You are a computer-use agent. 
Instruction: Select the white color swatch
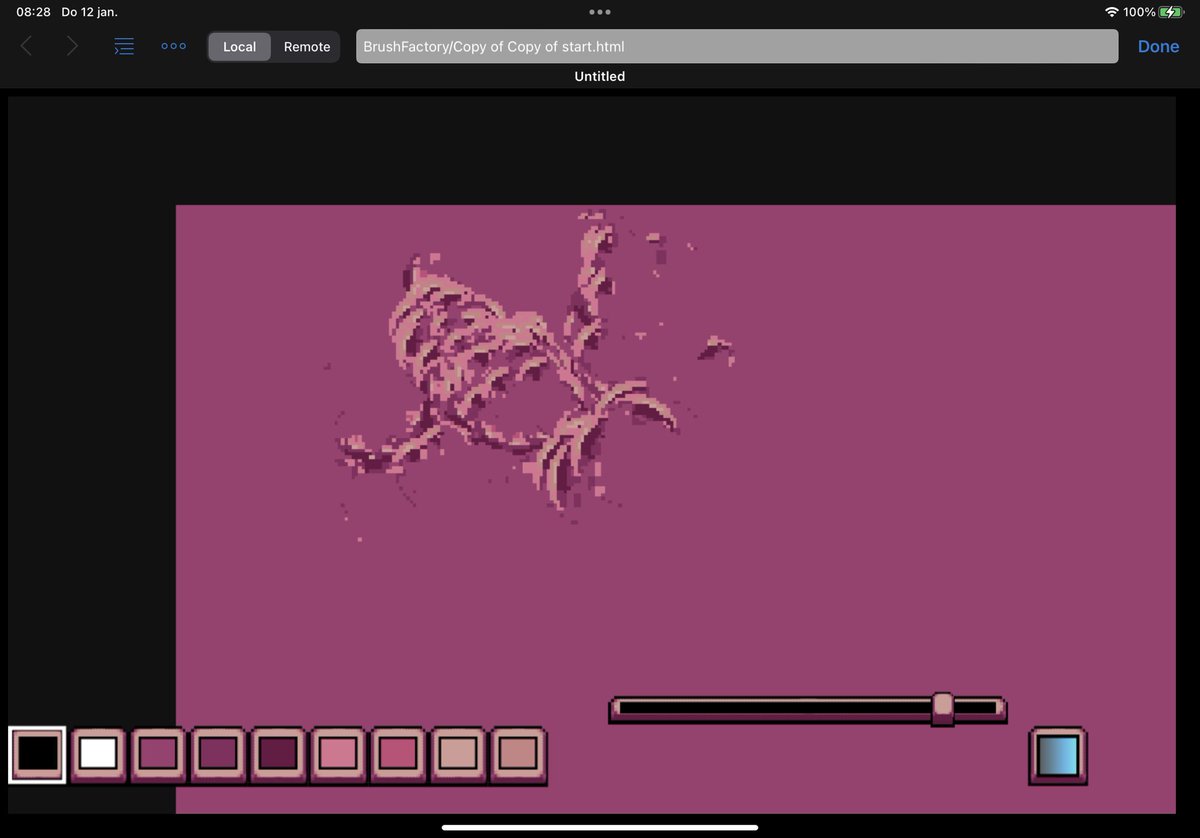97,755
